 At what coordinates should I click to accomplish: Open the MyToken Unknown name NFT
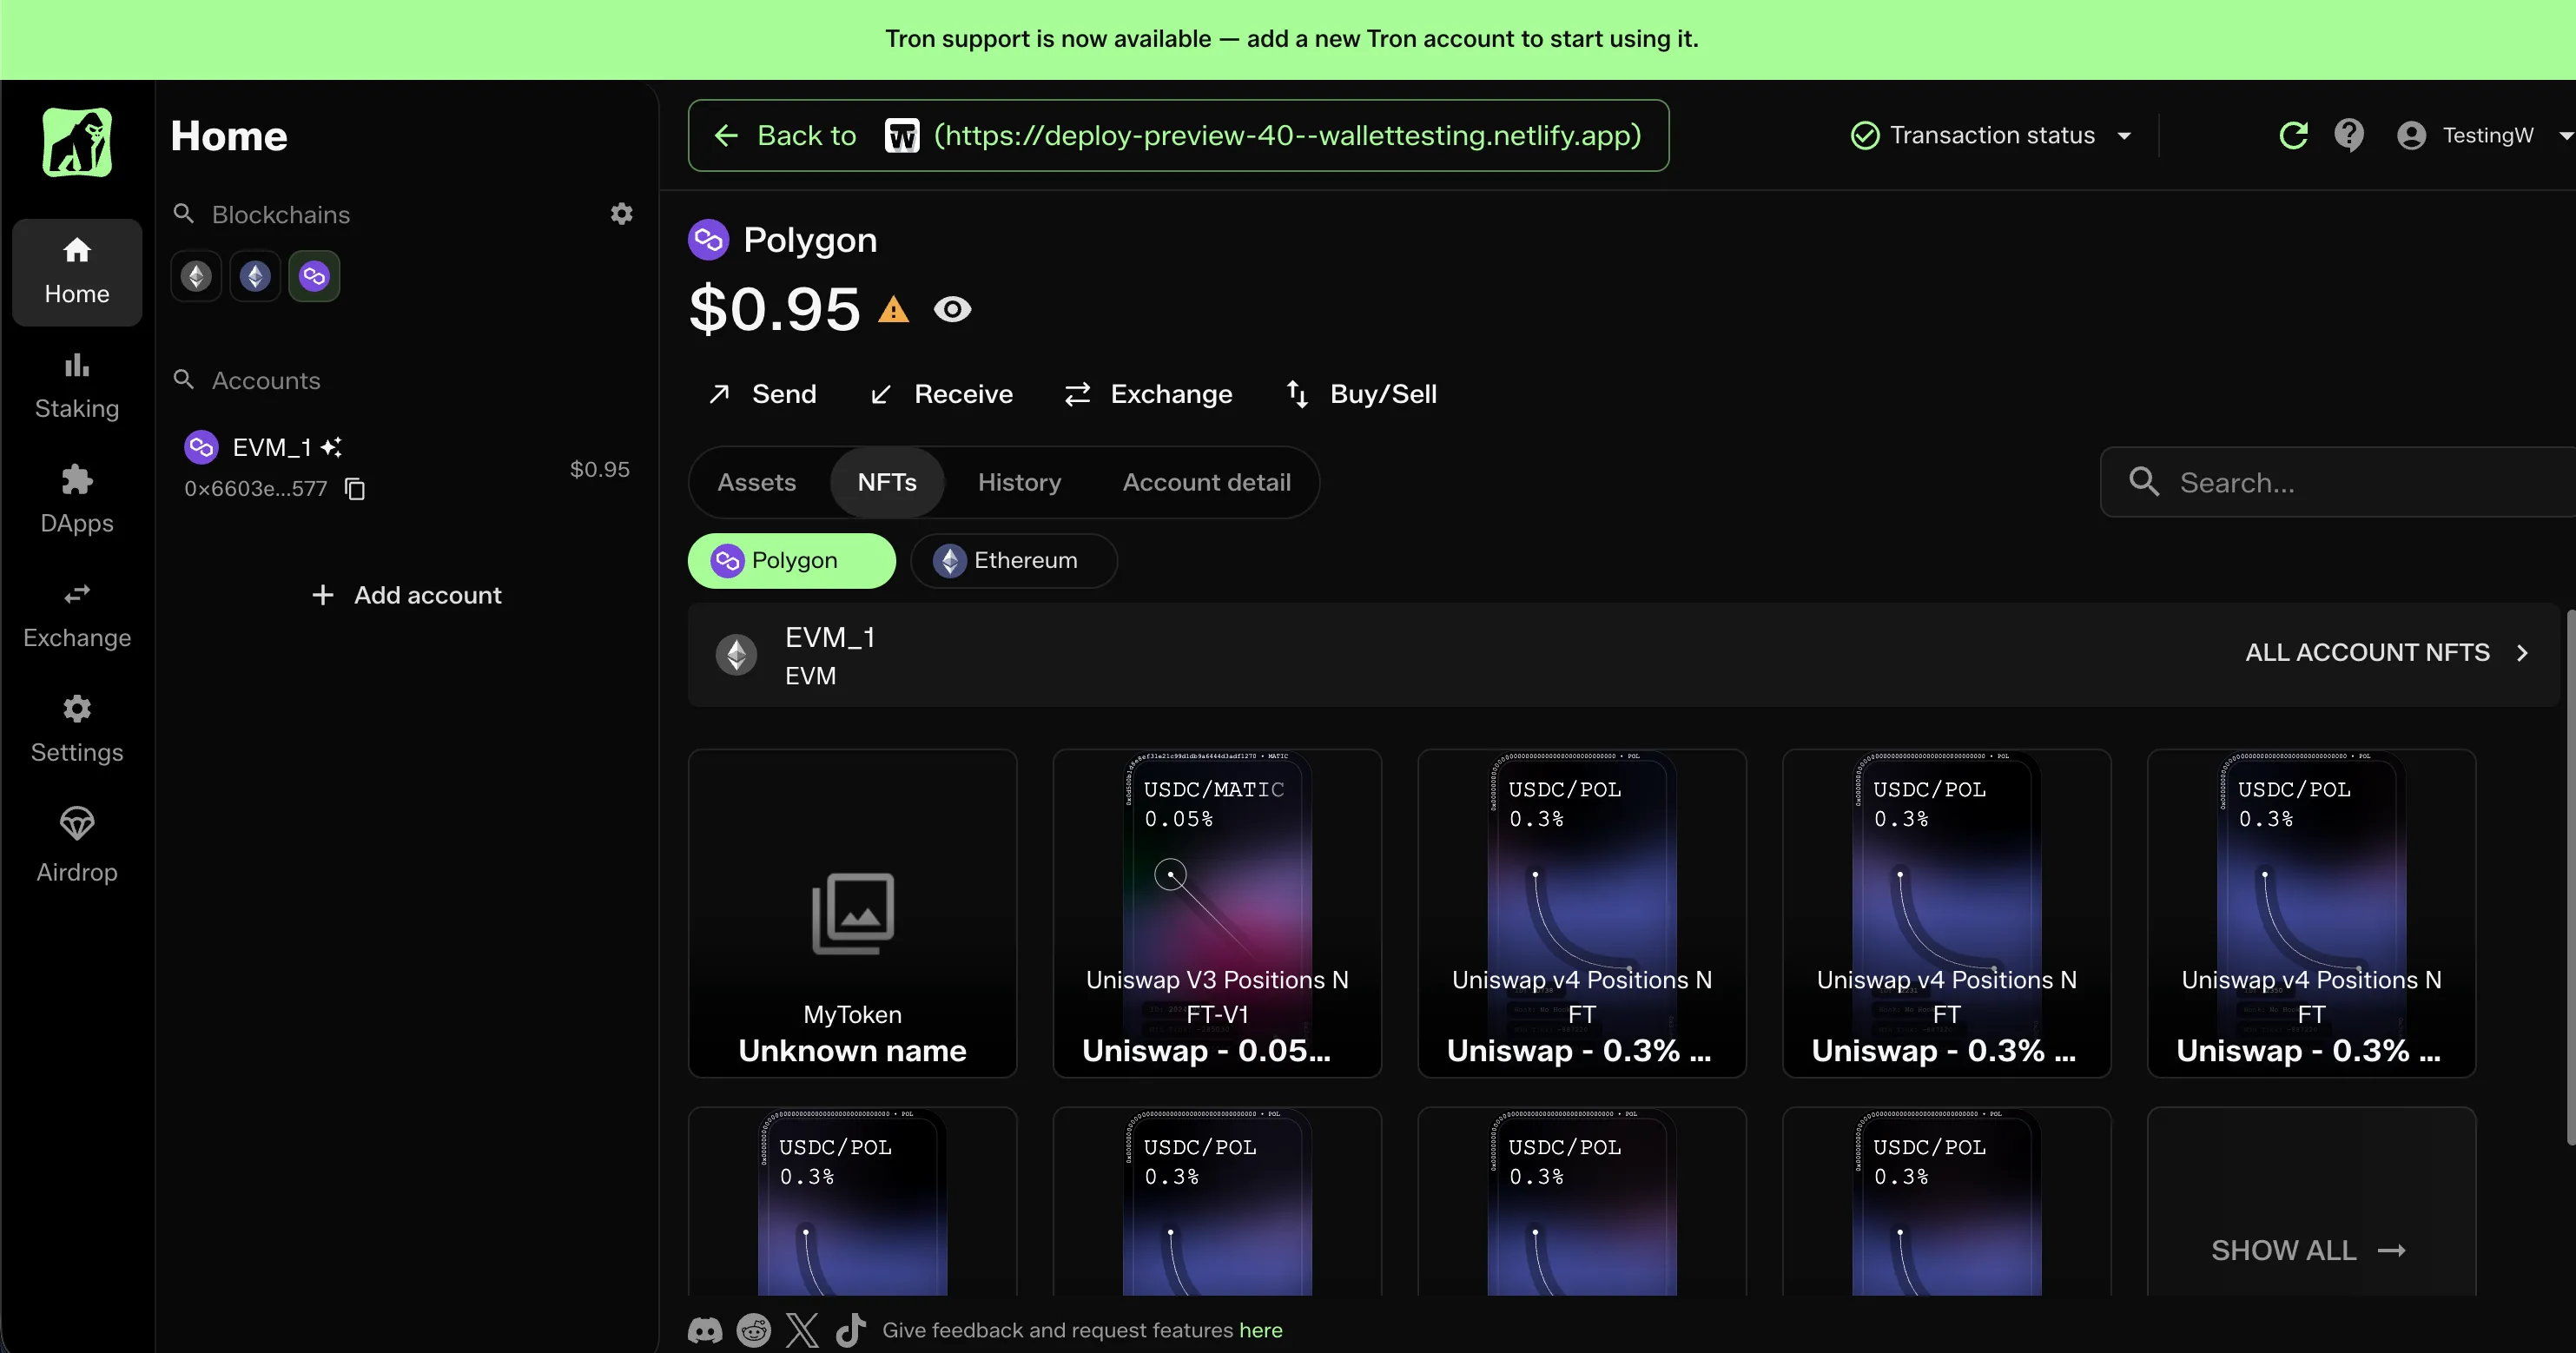[x=852, y=913]
